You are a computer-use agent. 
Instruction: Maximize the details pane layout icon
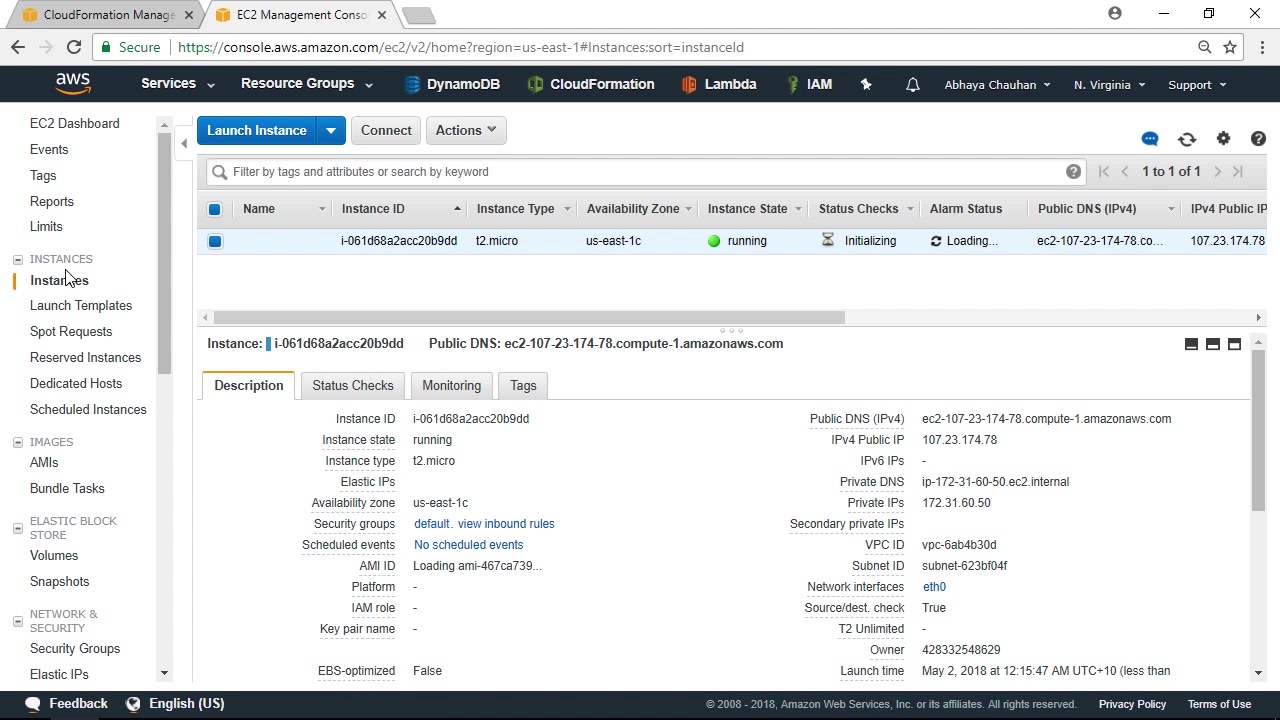pos(1234,344)
